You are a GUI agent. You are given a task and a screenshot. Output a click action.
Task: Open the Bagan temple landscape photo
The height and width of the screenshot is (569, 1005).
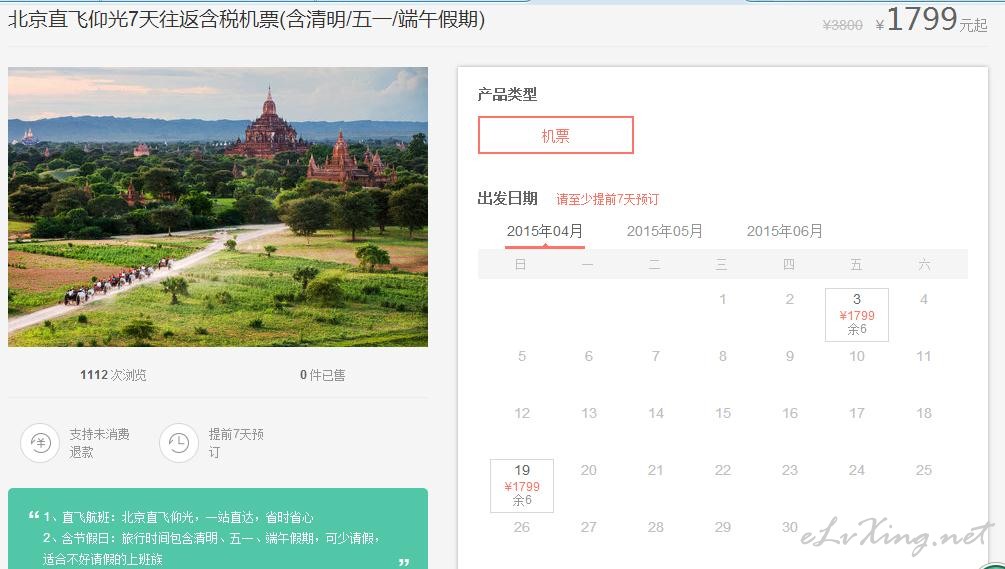tap(218, 207)
